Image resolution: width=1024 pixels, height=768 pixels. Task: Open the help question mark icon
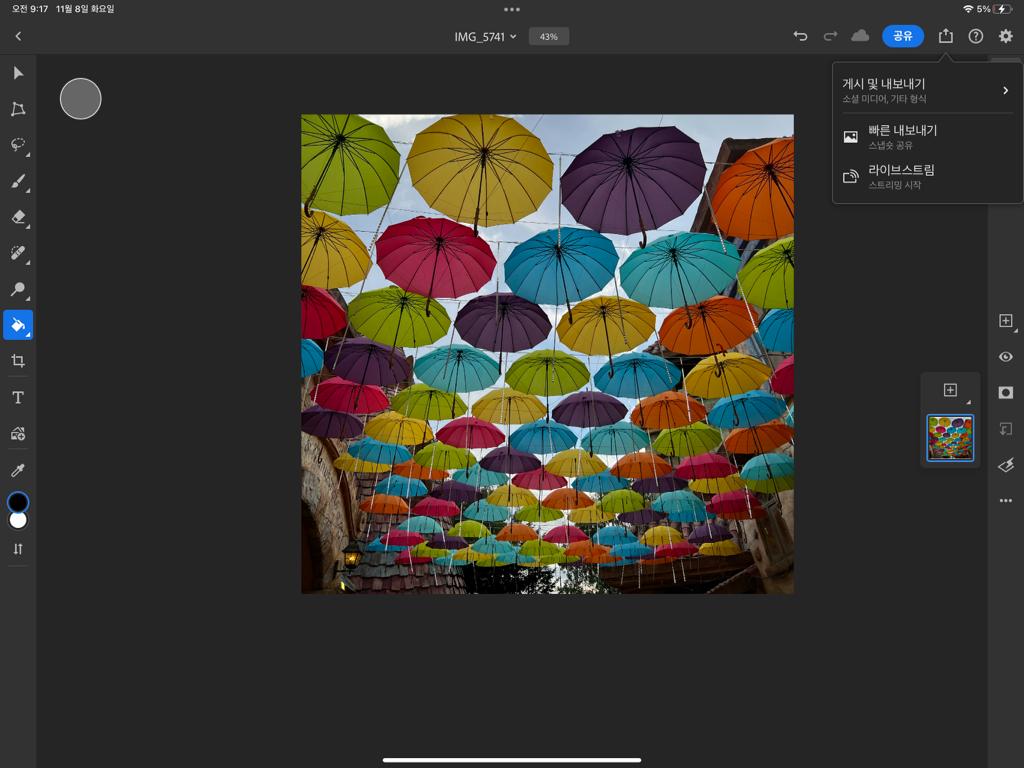tap(976, 37)
